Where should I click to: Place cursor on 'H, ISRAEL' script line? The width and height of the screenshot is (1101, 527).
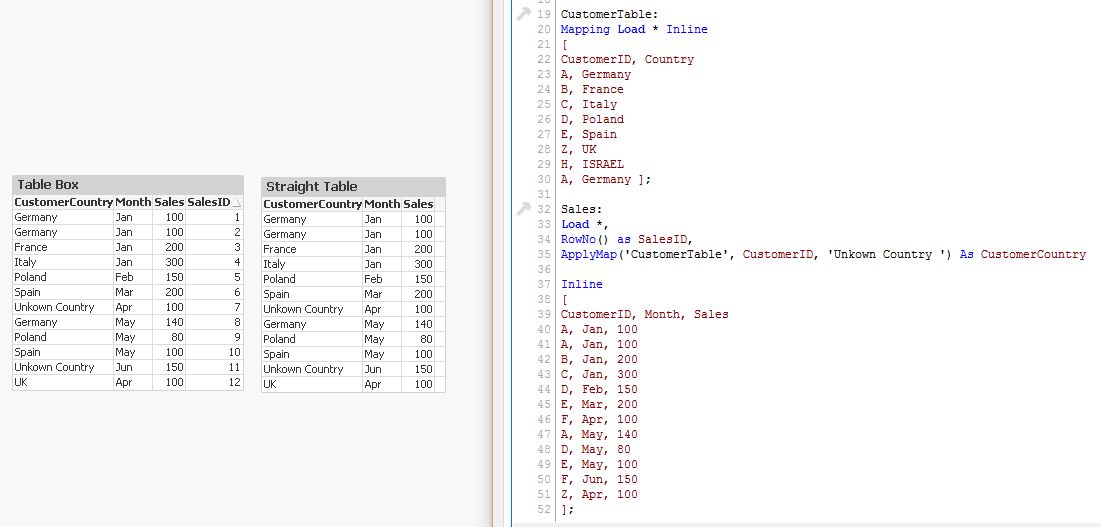coord(592,164)
